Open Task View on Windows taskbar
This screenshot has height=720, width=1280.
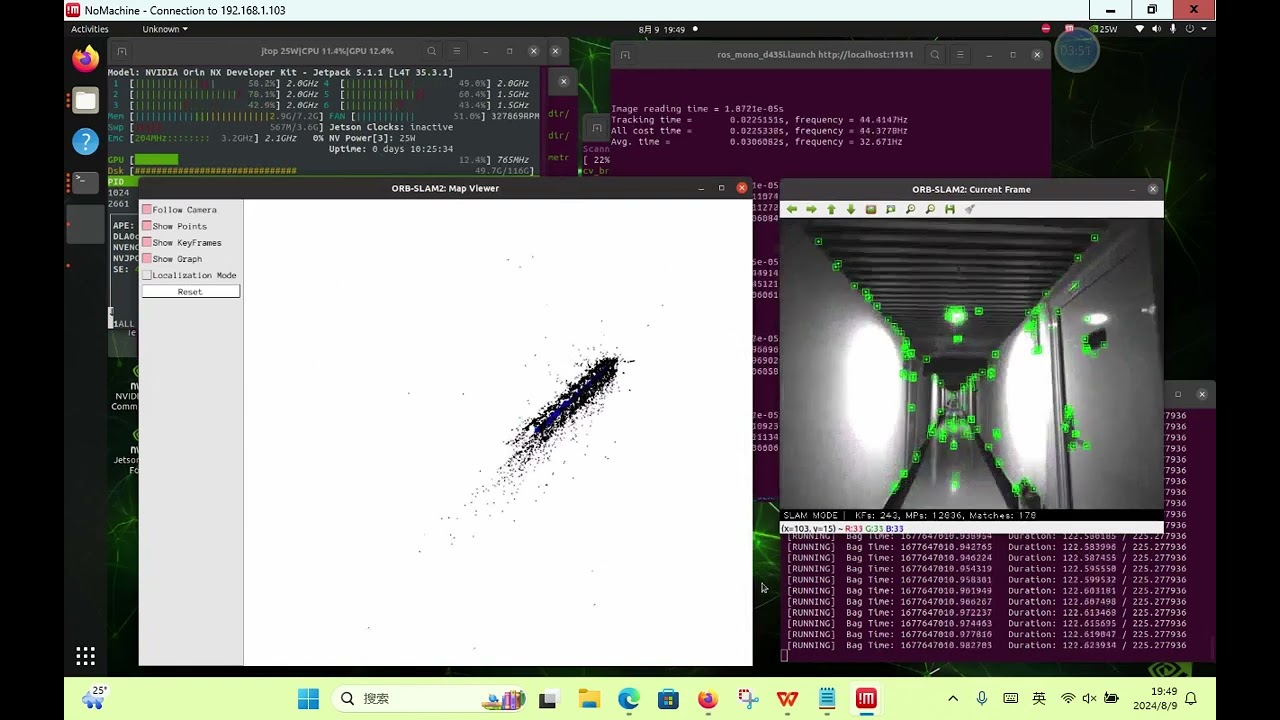(548, 699)
